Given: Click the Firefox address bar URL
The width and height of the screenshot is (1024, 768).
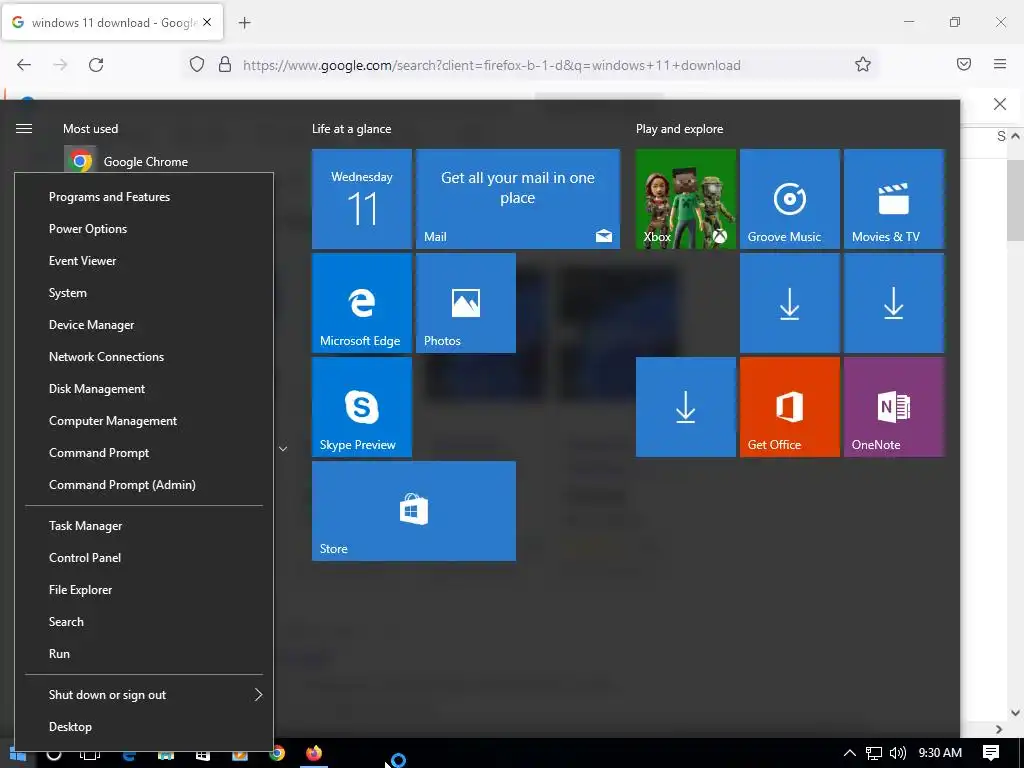Looking at the screenshot, I should coord(492,65).
